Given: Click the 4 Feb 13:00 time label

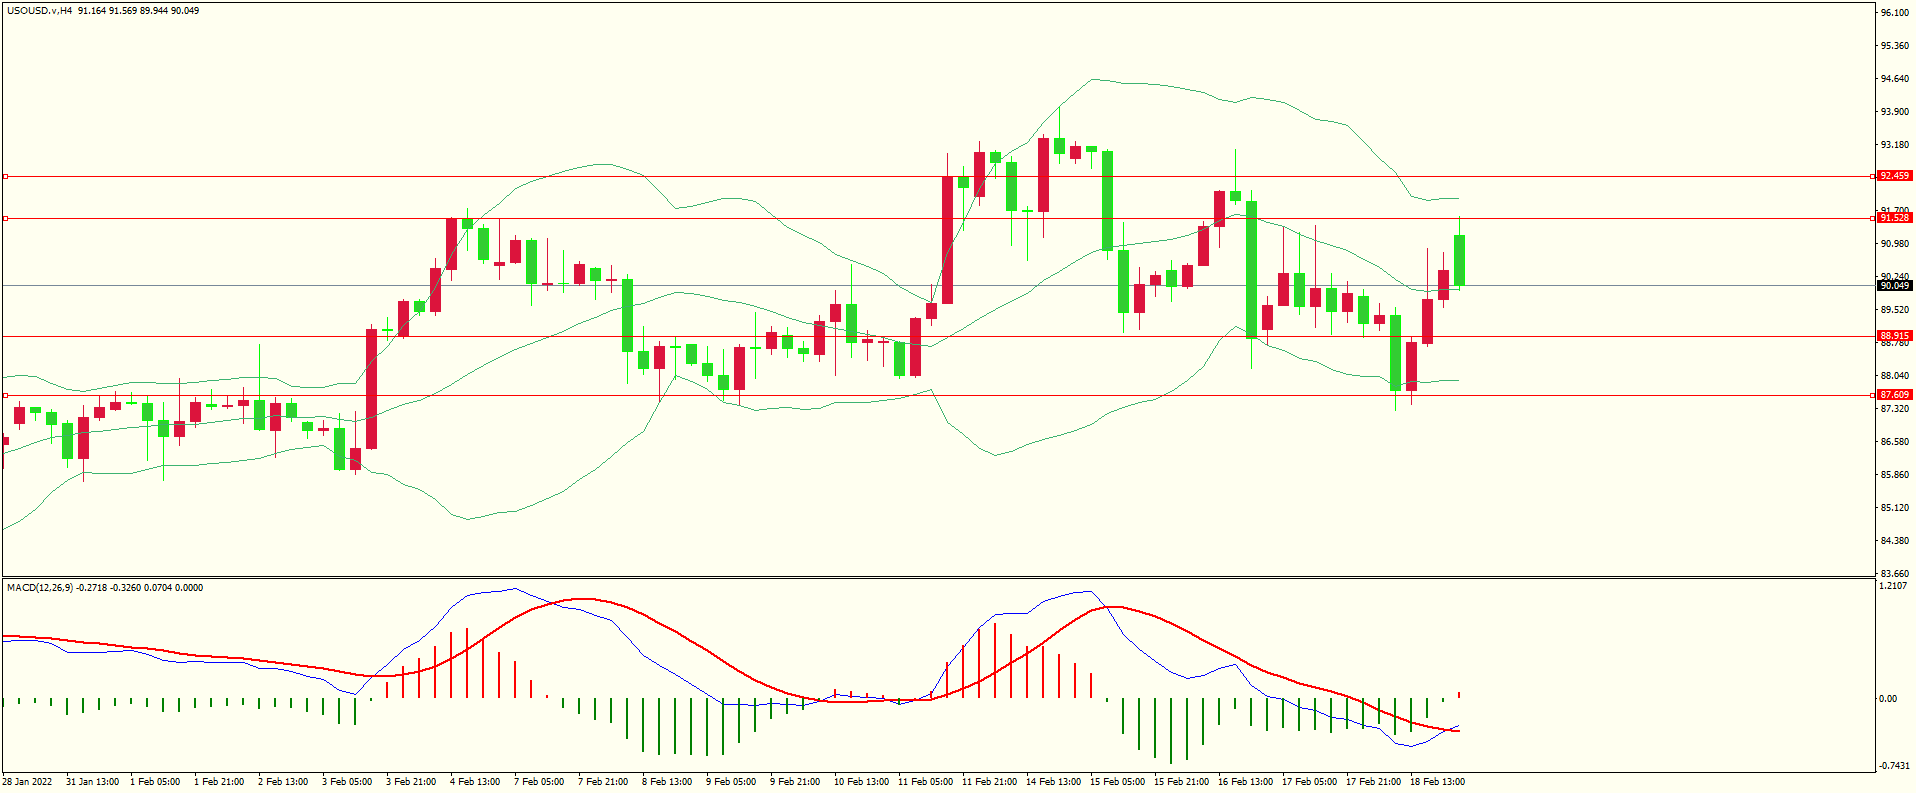Looking at the screenshot, I should [475, 782].
